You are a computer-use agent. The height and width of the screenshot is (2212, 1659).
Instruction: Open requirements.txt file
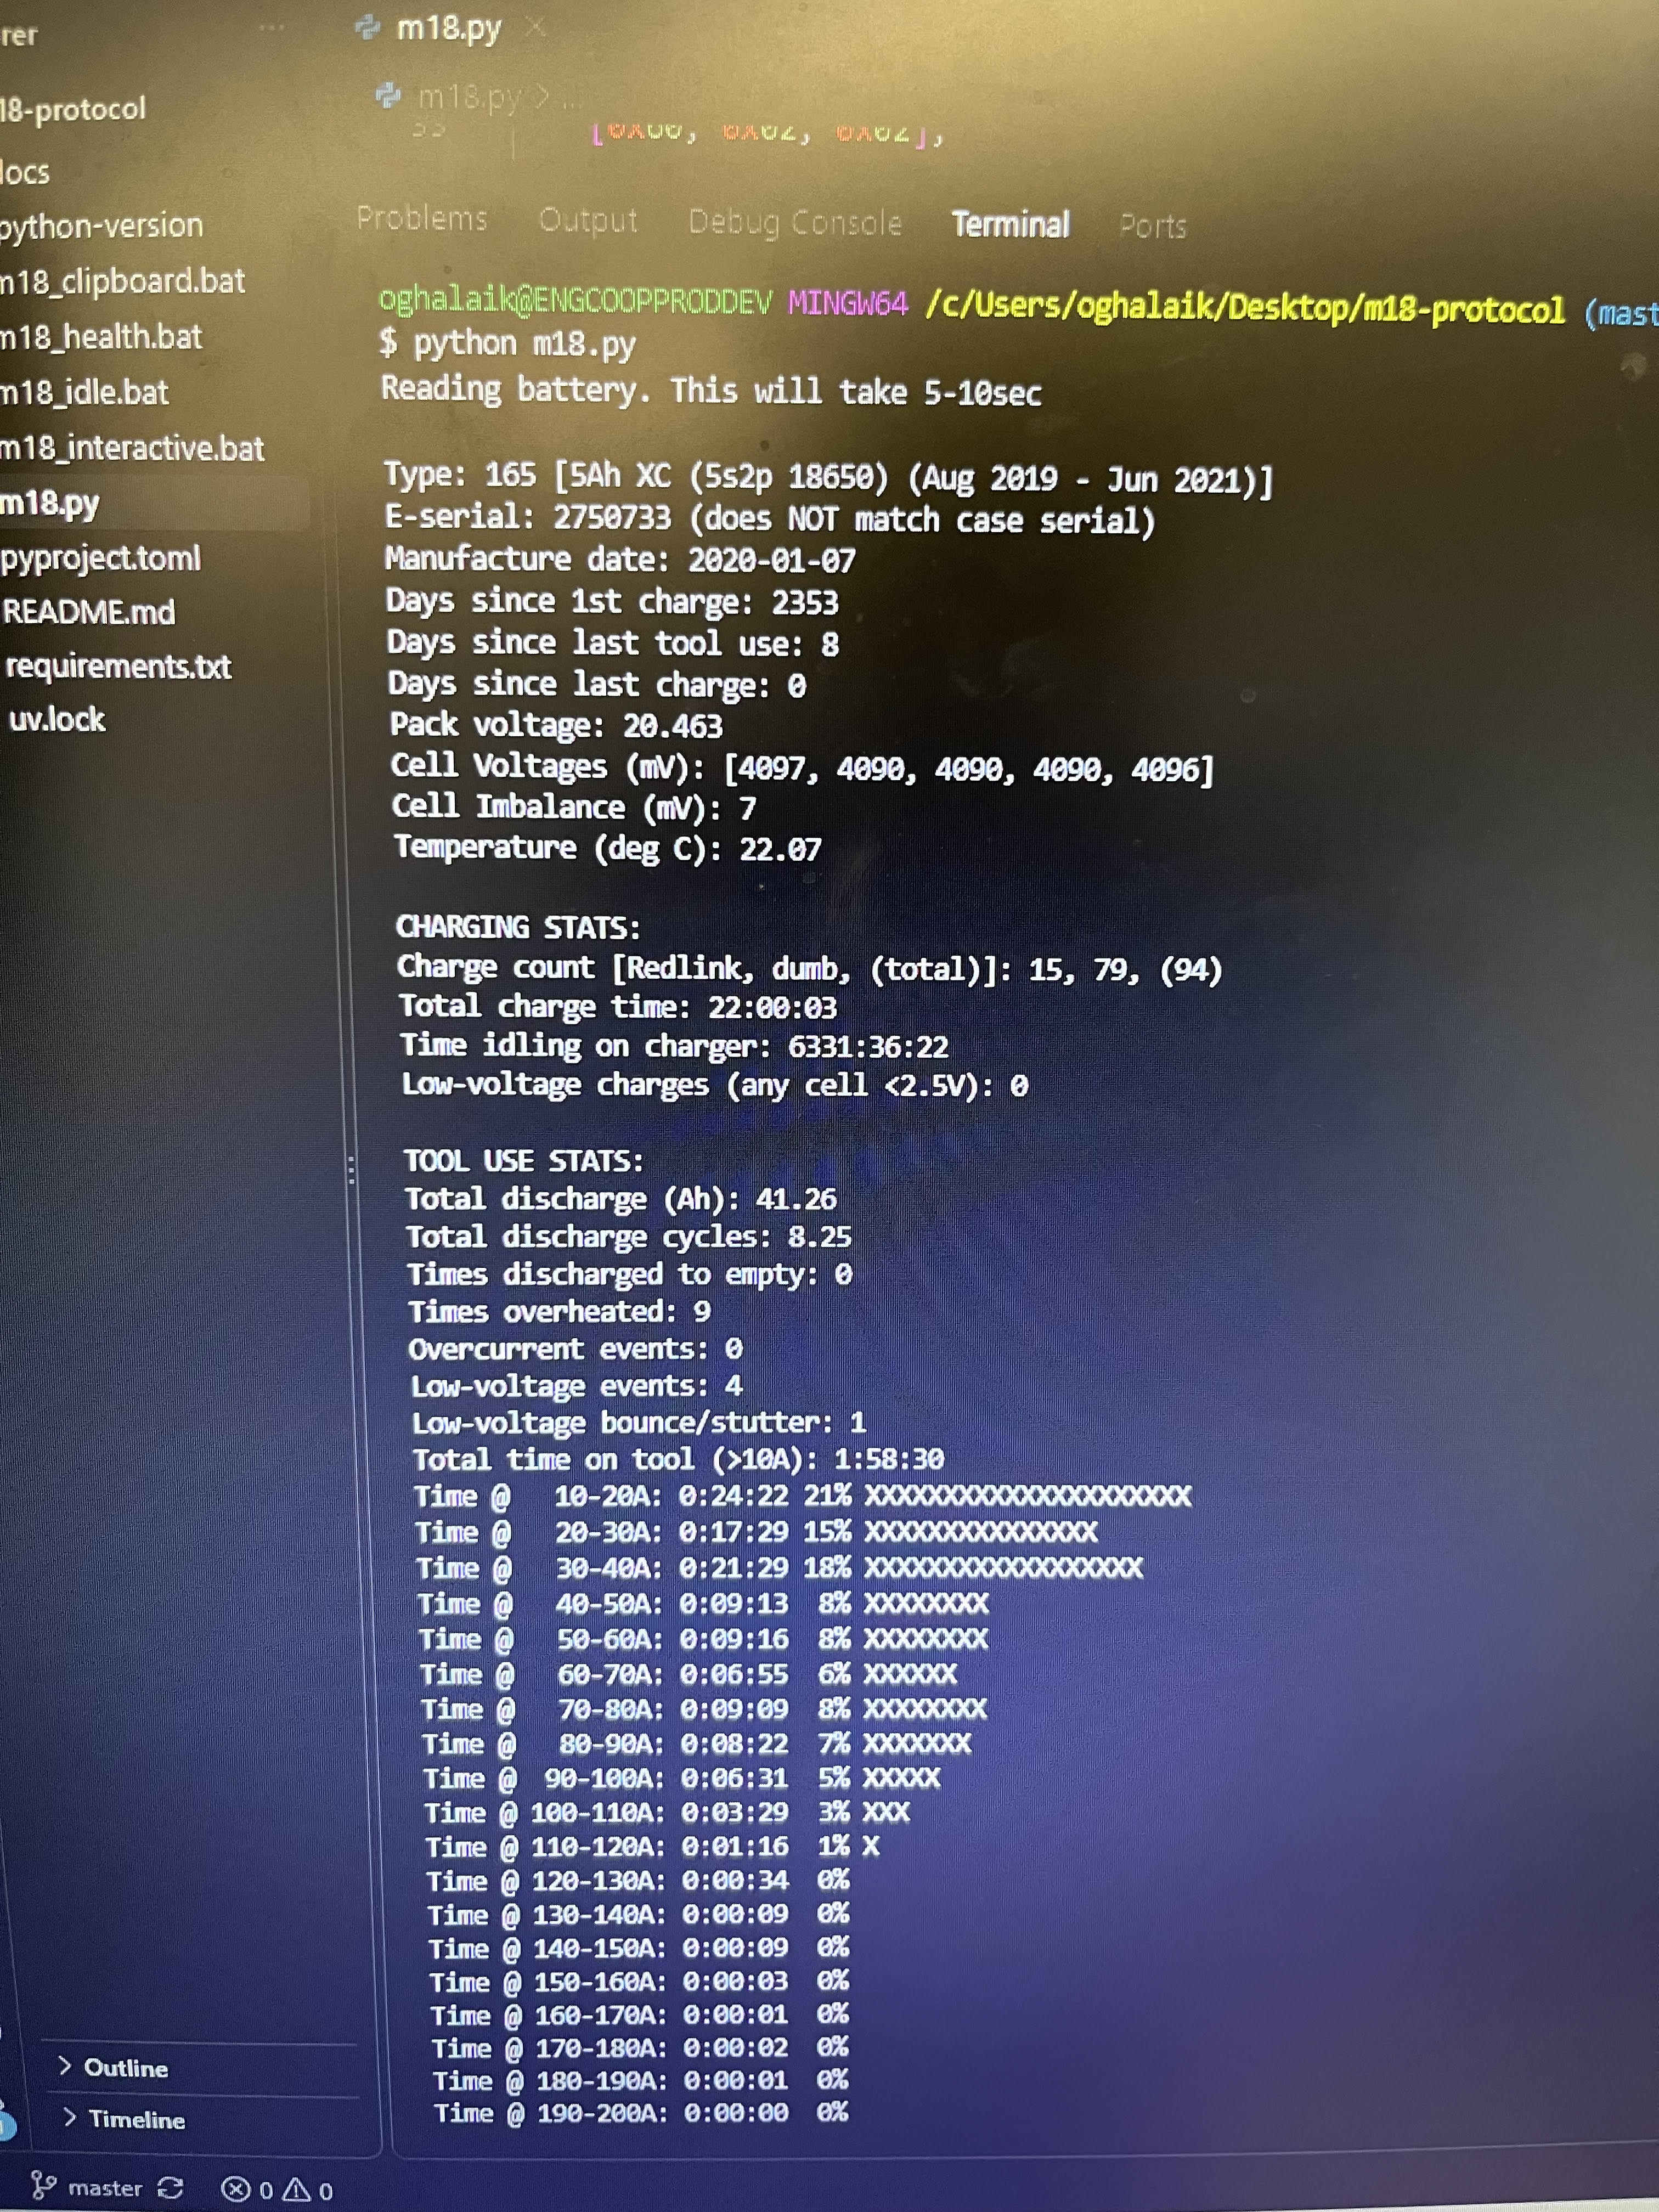pos(118,666)
